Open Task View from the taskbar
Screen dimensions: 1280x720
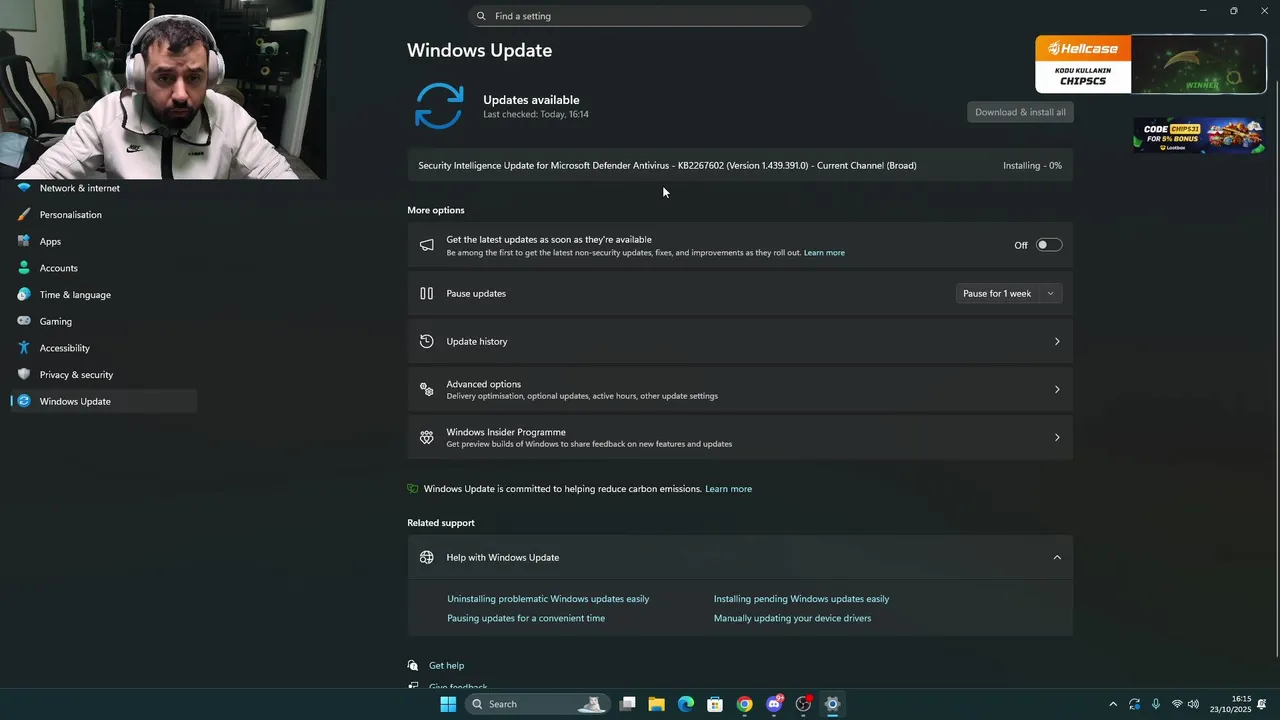pos(628,704)
